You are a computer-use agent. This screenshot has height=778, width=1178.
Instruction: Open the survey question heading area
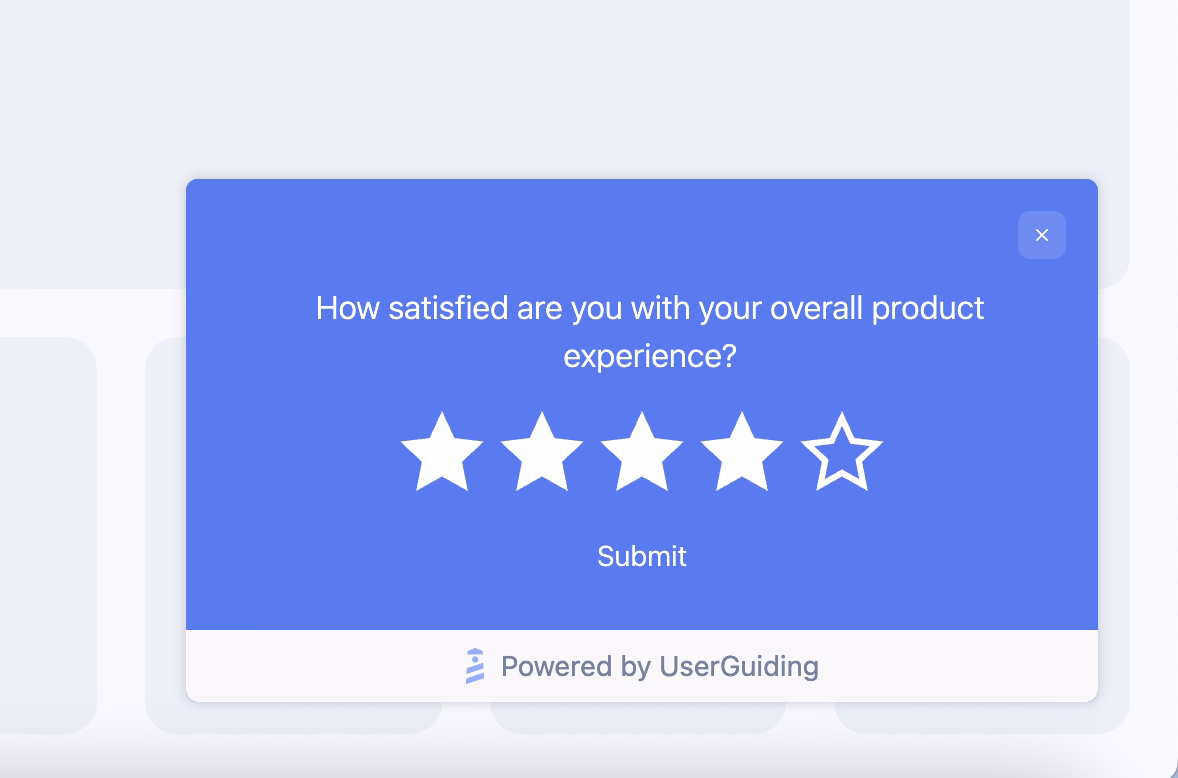(x=650, y=331)
